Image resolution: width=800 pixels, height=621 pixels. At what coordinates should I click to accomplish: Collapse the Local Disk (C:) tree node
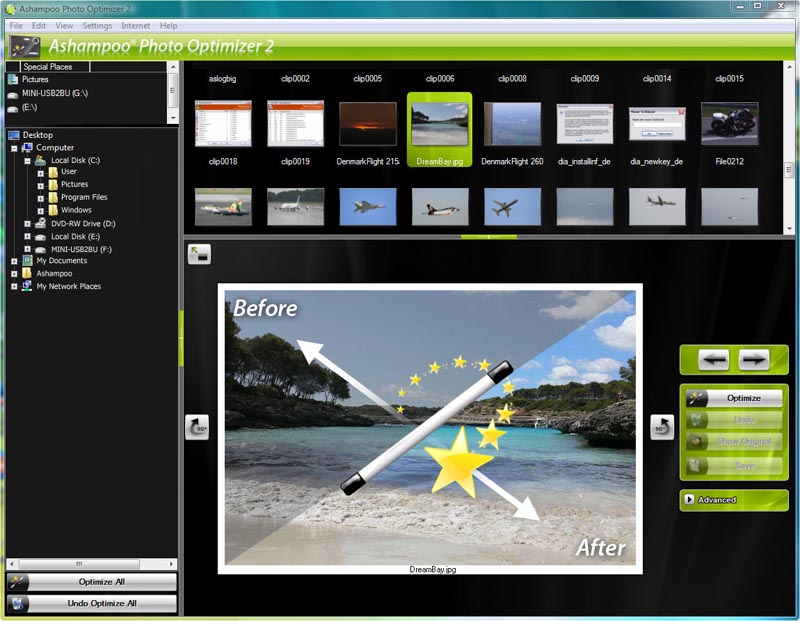[28, 160]
